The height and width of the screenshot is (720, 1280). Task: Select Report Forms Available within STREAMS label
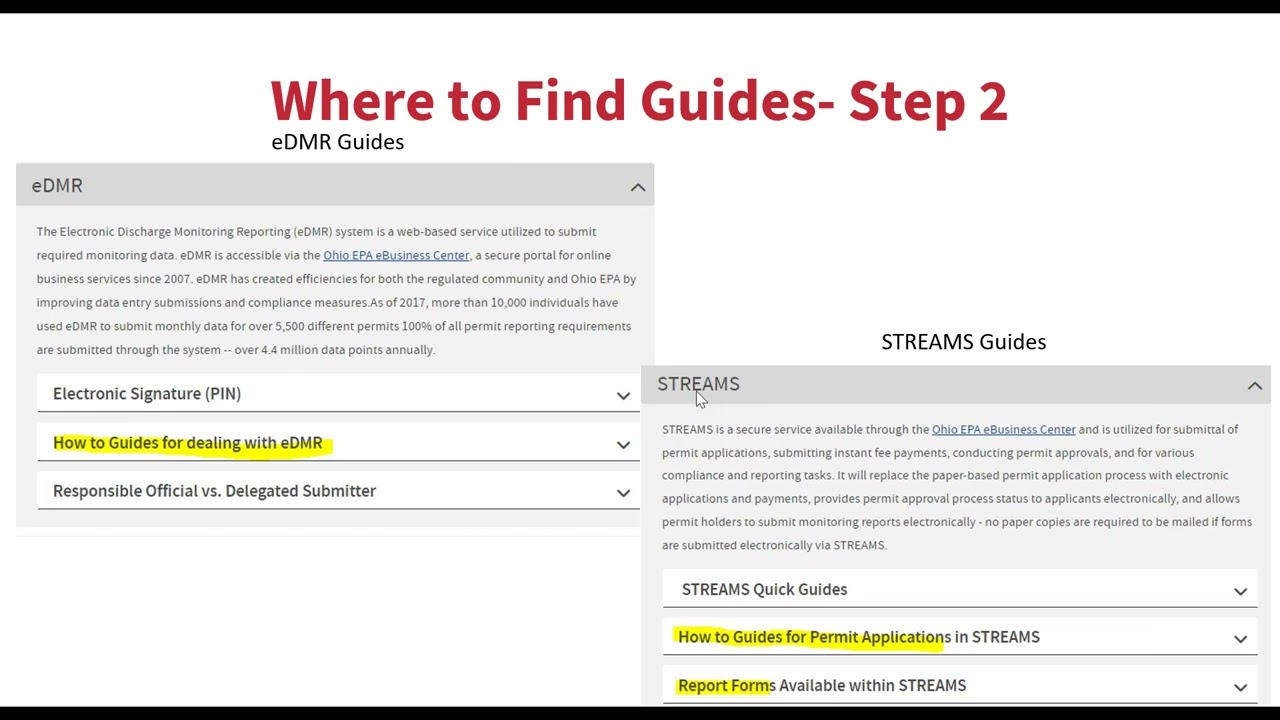(822, 685)
